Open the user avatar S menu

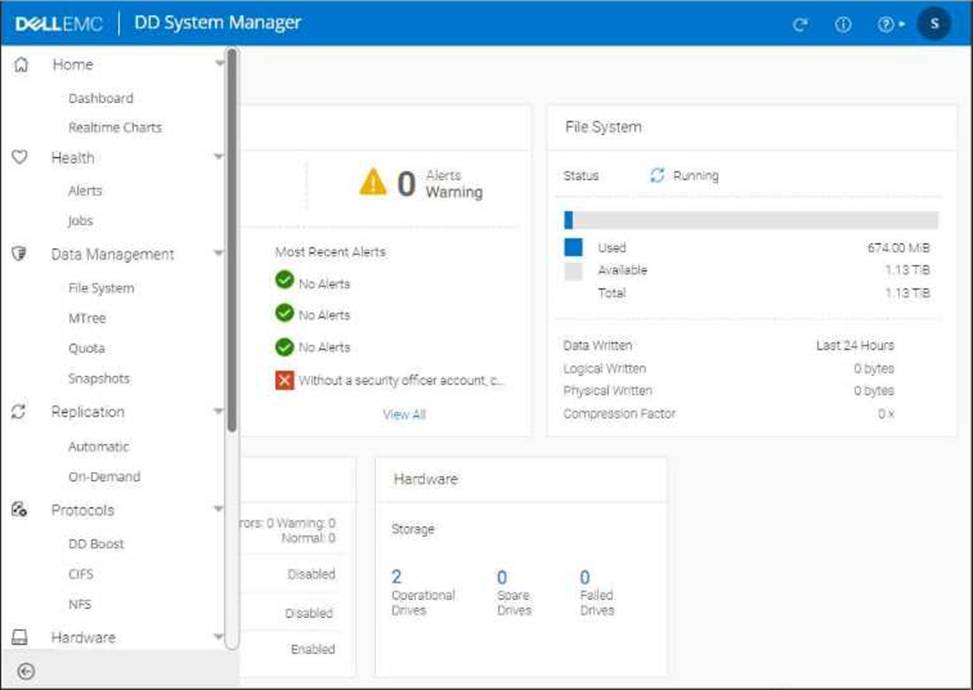(935, 24)
